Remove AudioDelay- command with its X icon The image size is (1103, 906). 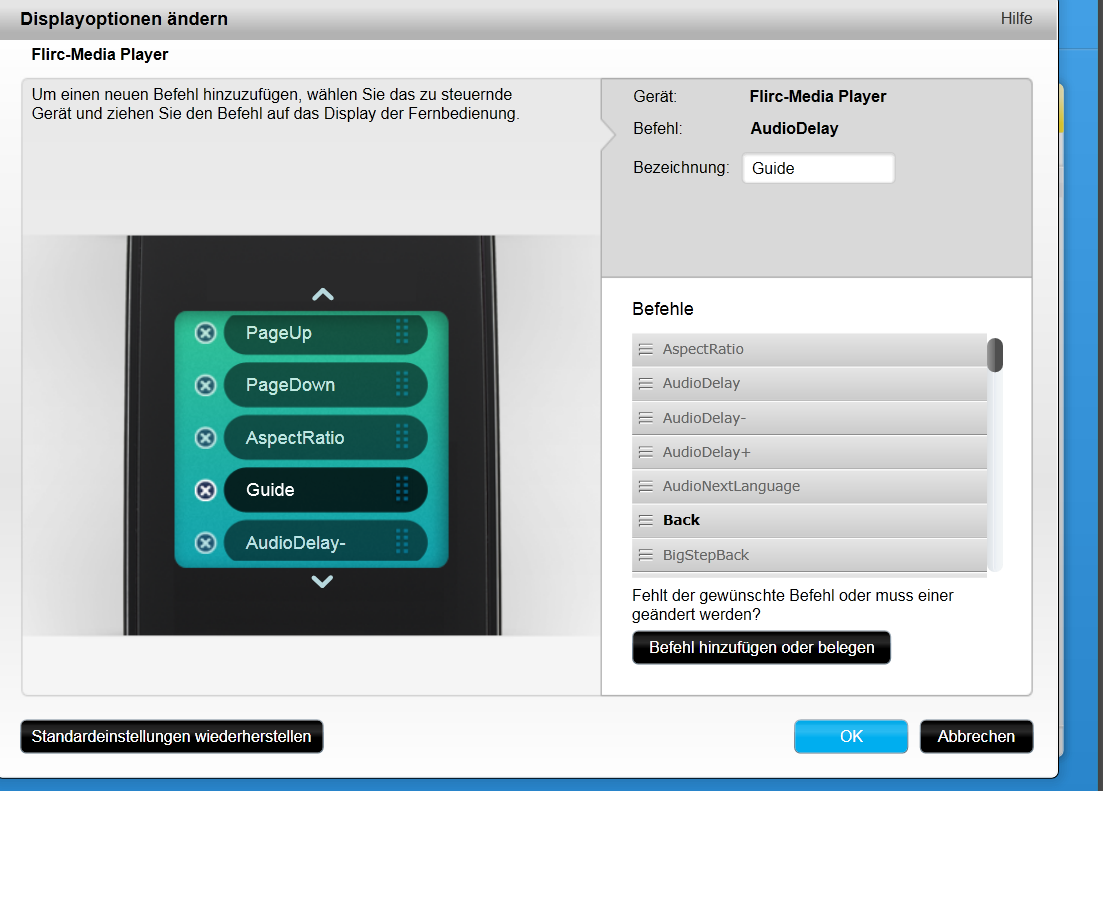point(205,543)
